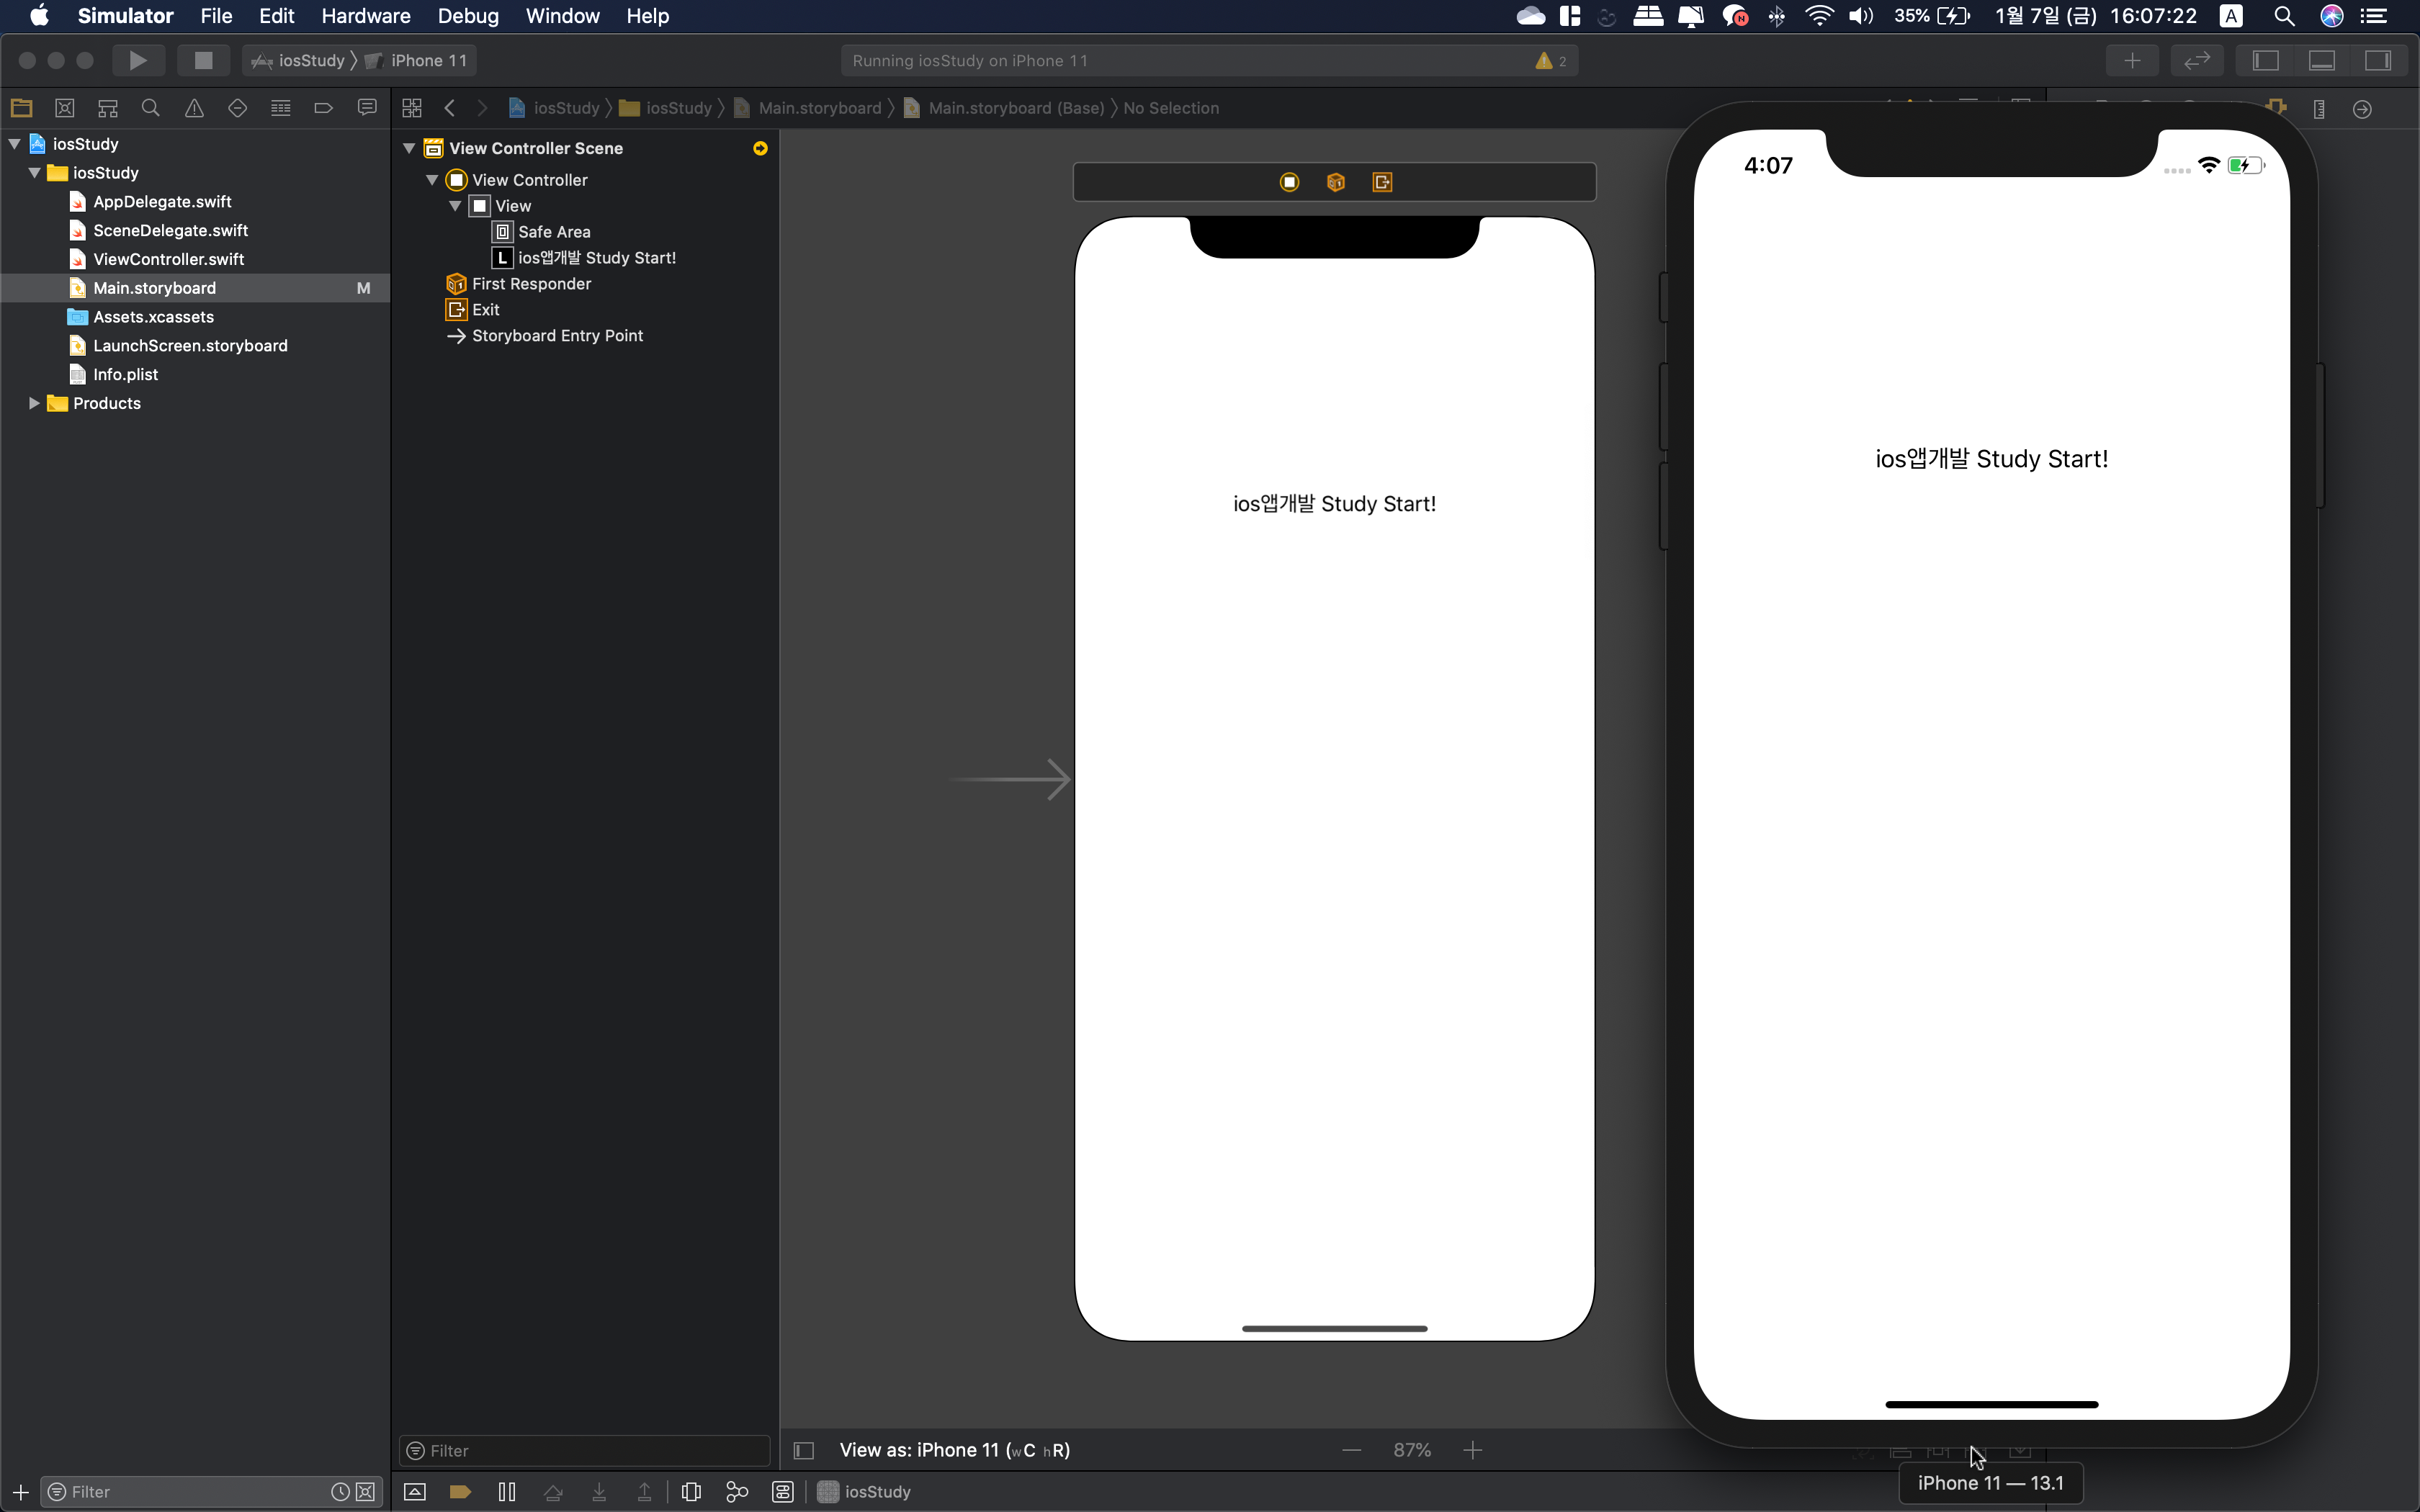This screenshot has height=1512, width=2420.
Task: Click the Run (play) button
Action: point(138,60)
